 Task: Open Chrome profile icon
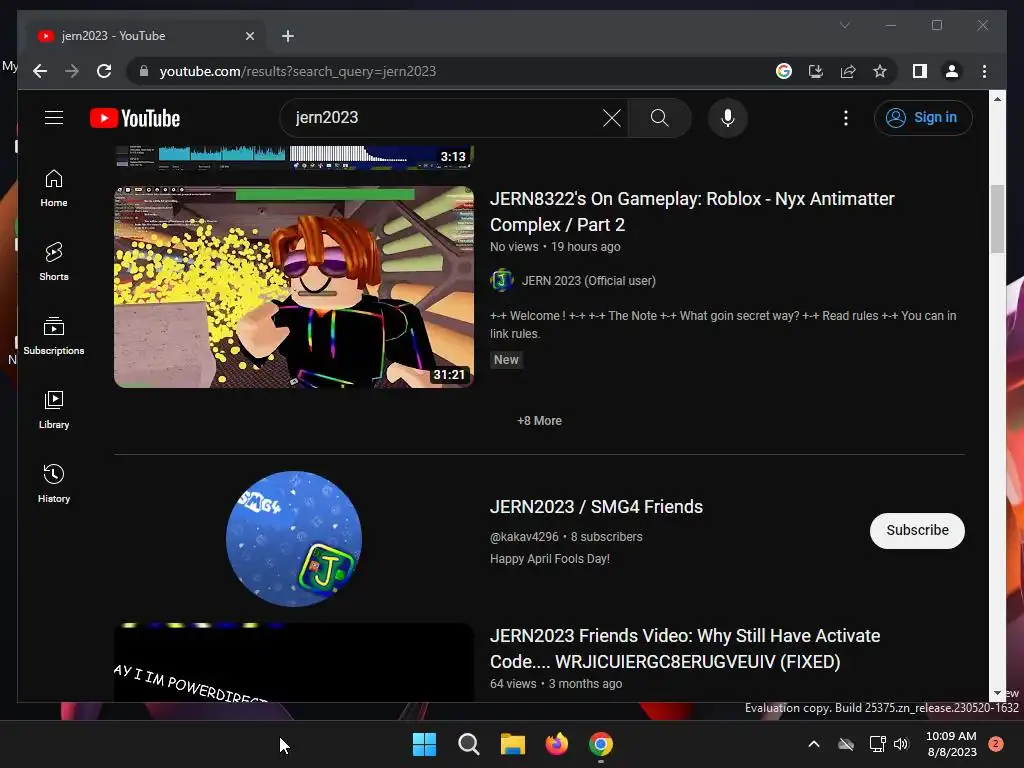click(x=952, y=71)
